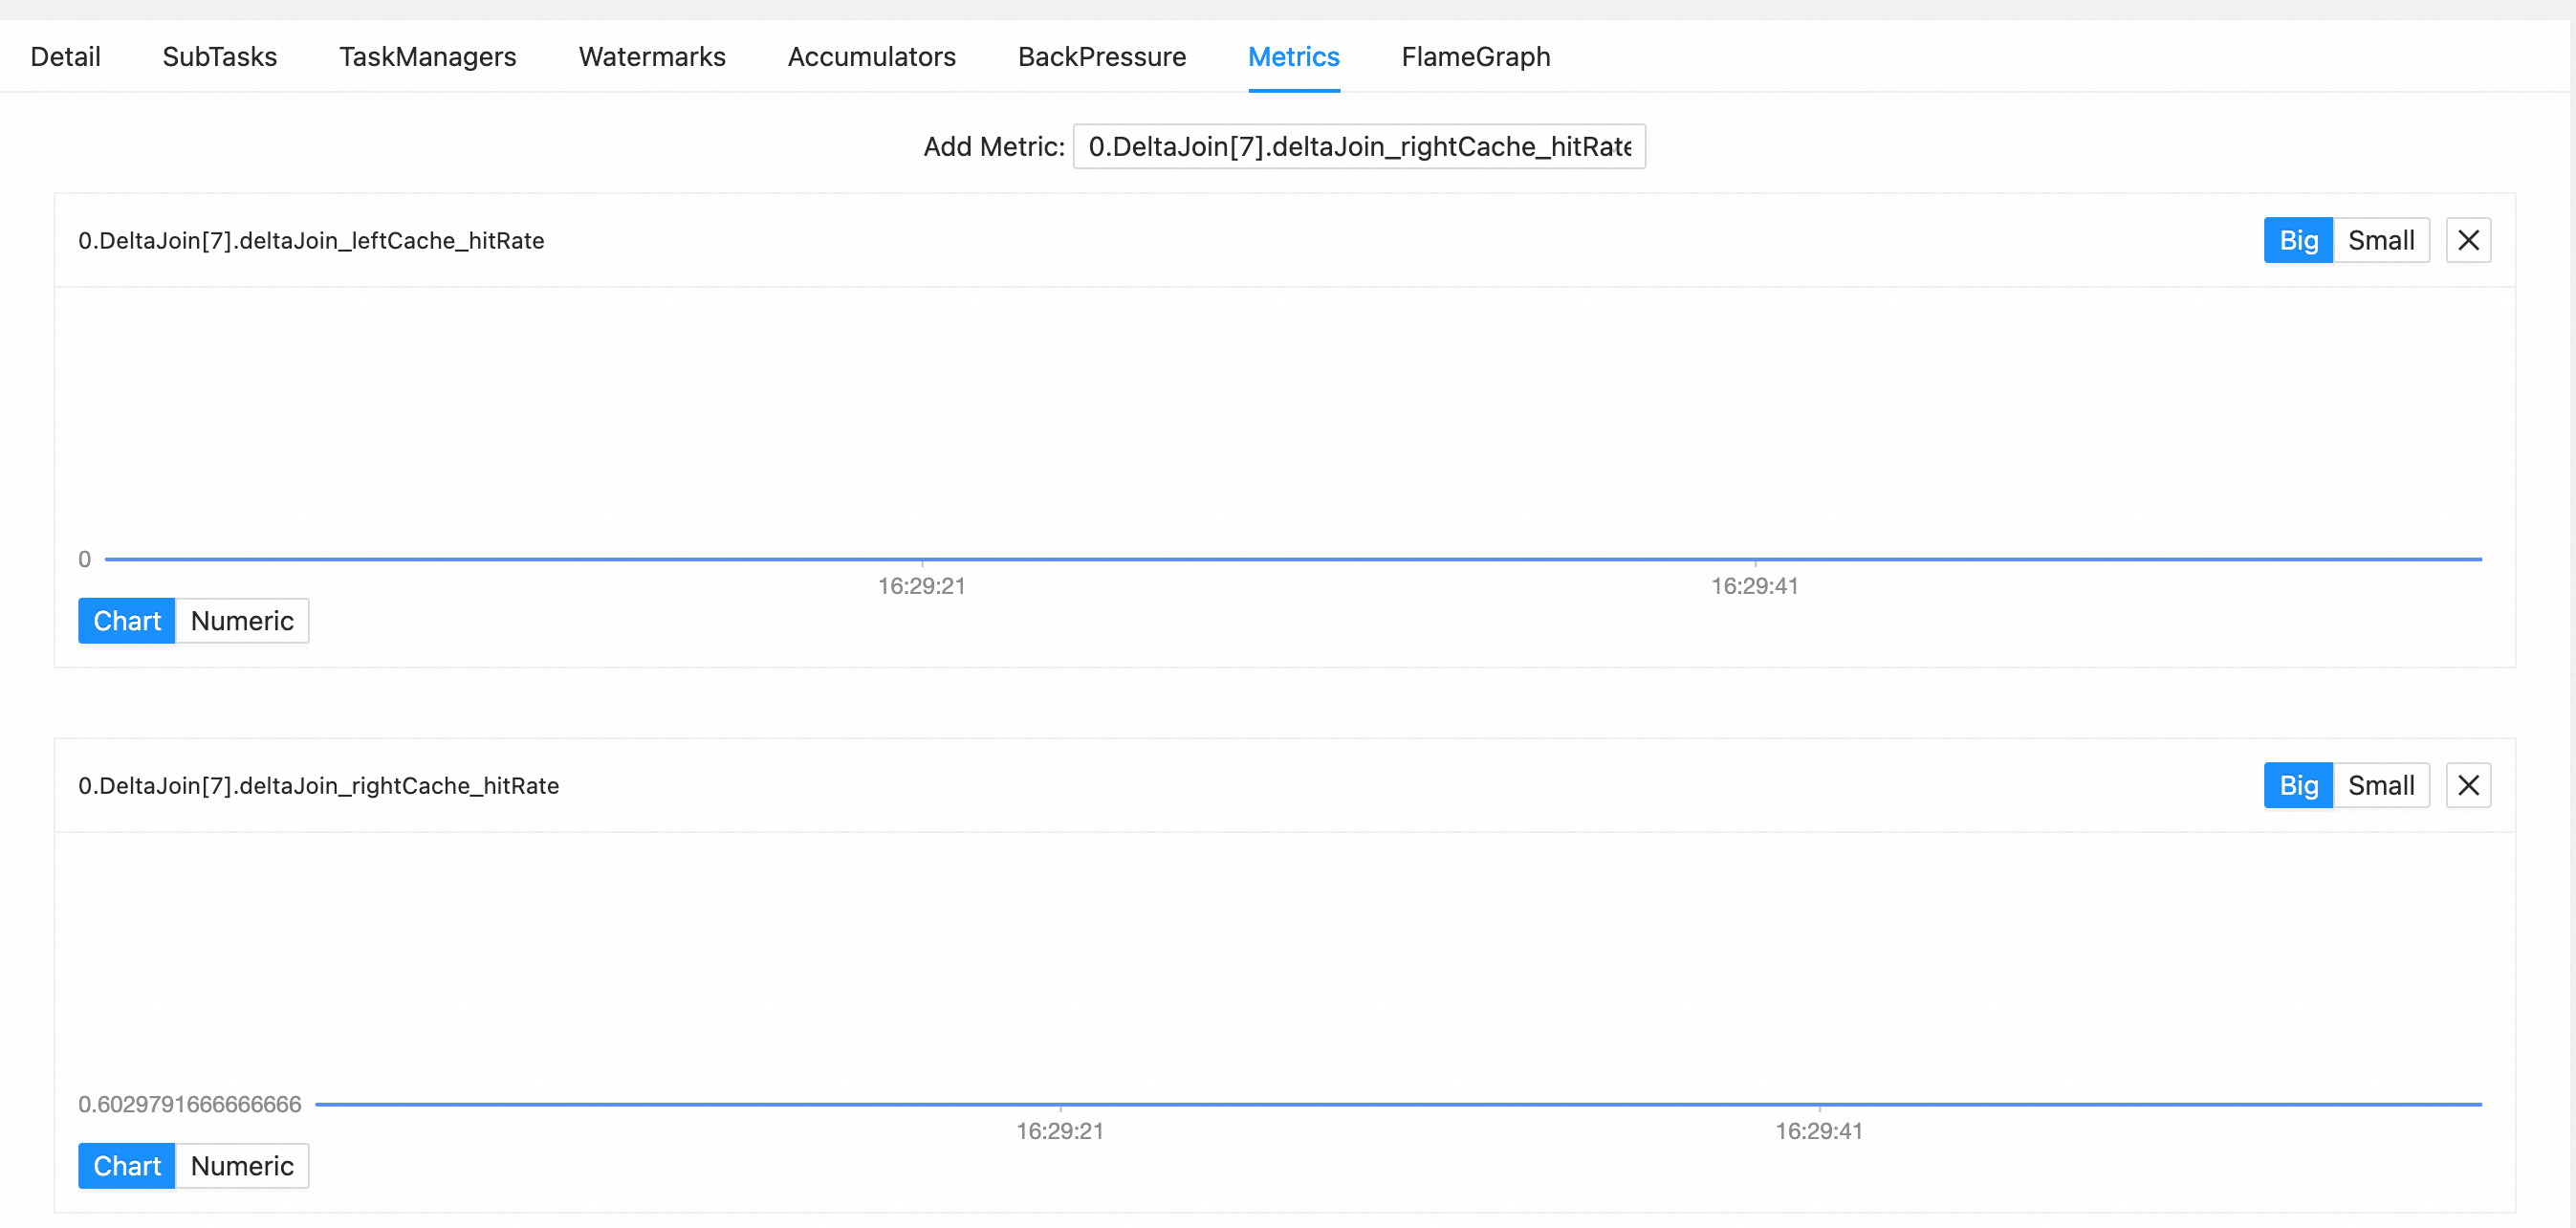This screenshot has width=2576, height=1228.
Task: Select Chart view for rightCache_hitRate
Action: (x=127, y=1166)
